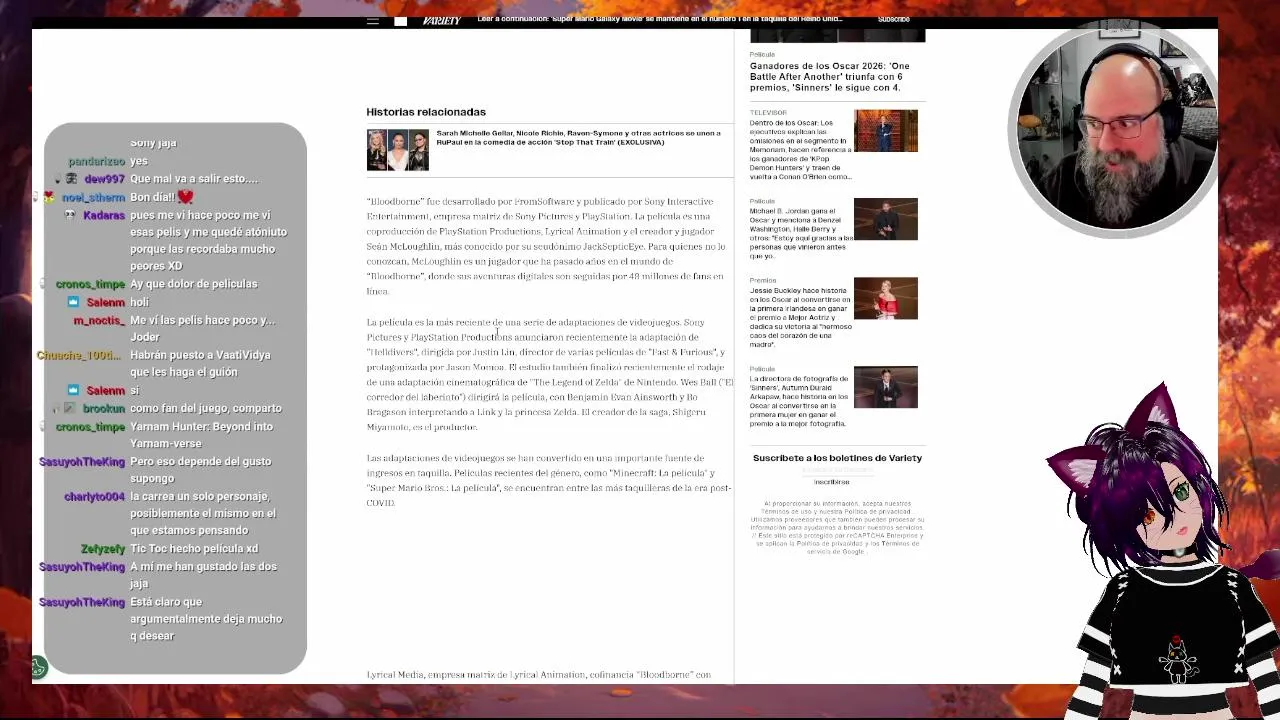Image resolution: width=1280 pixels, height=720 pixels.
Task: Click the TELEVISOR category label
Action: tap(768, 113)
